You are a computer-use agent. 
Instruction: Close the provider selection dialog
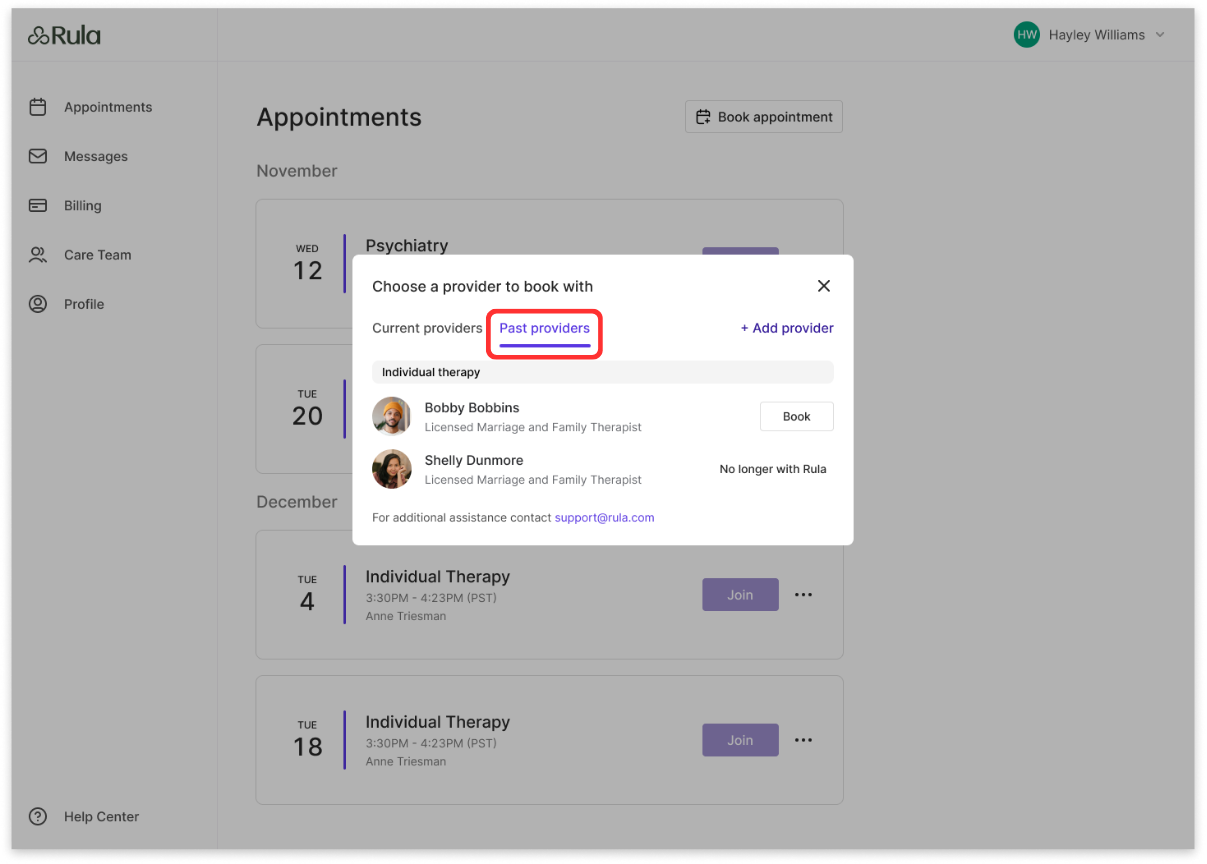824,286
